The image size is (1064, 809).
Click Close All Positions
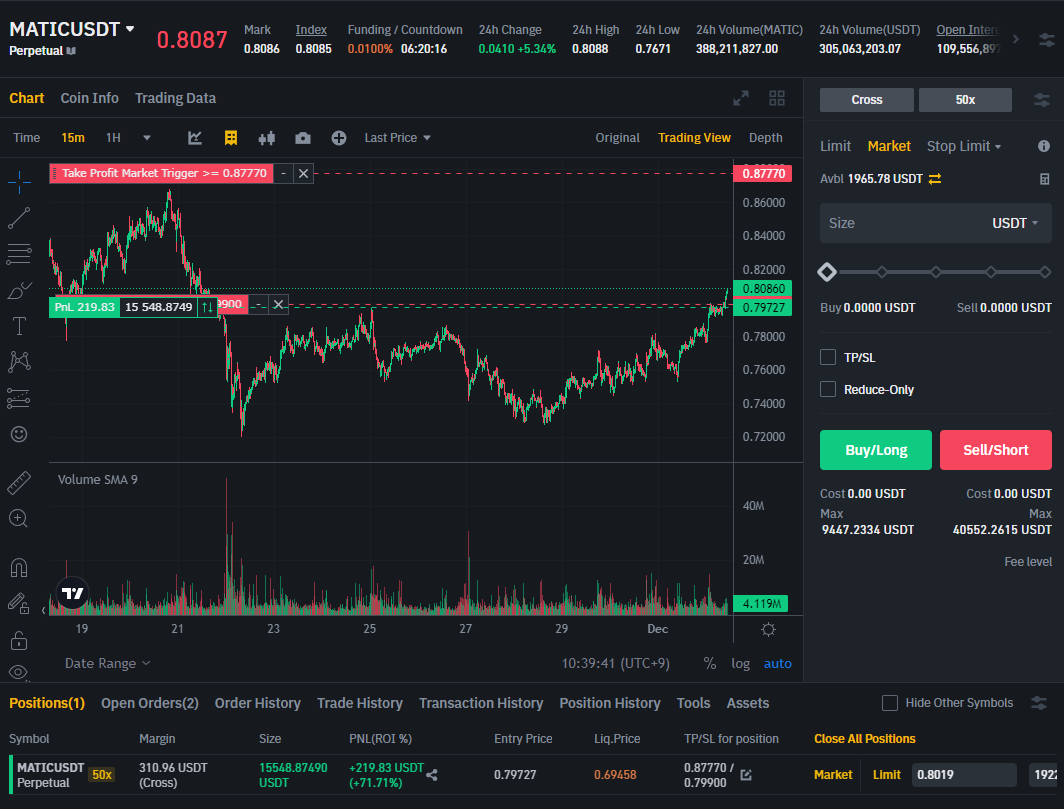864,738
